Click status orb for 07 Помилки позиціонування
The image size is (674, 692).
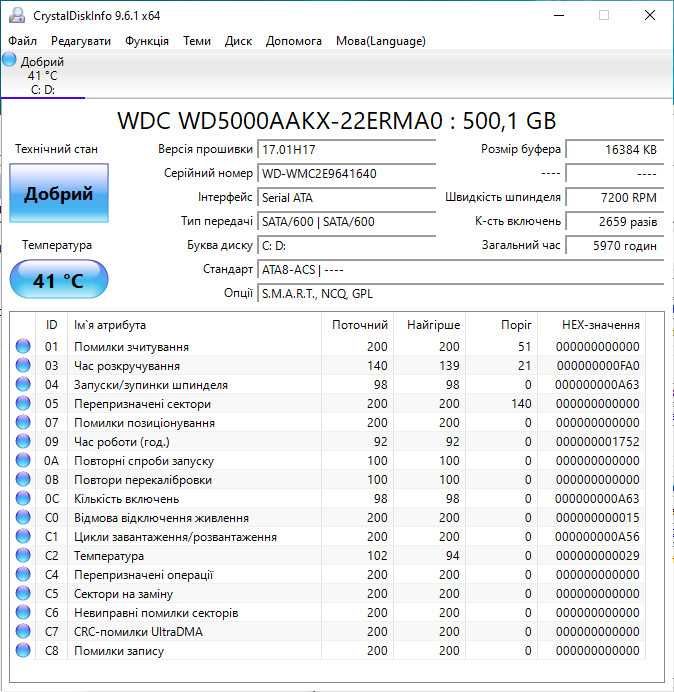(x=23, y=422)
